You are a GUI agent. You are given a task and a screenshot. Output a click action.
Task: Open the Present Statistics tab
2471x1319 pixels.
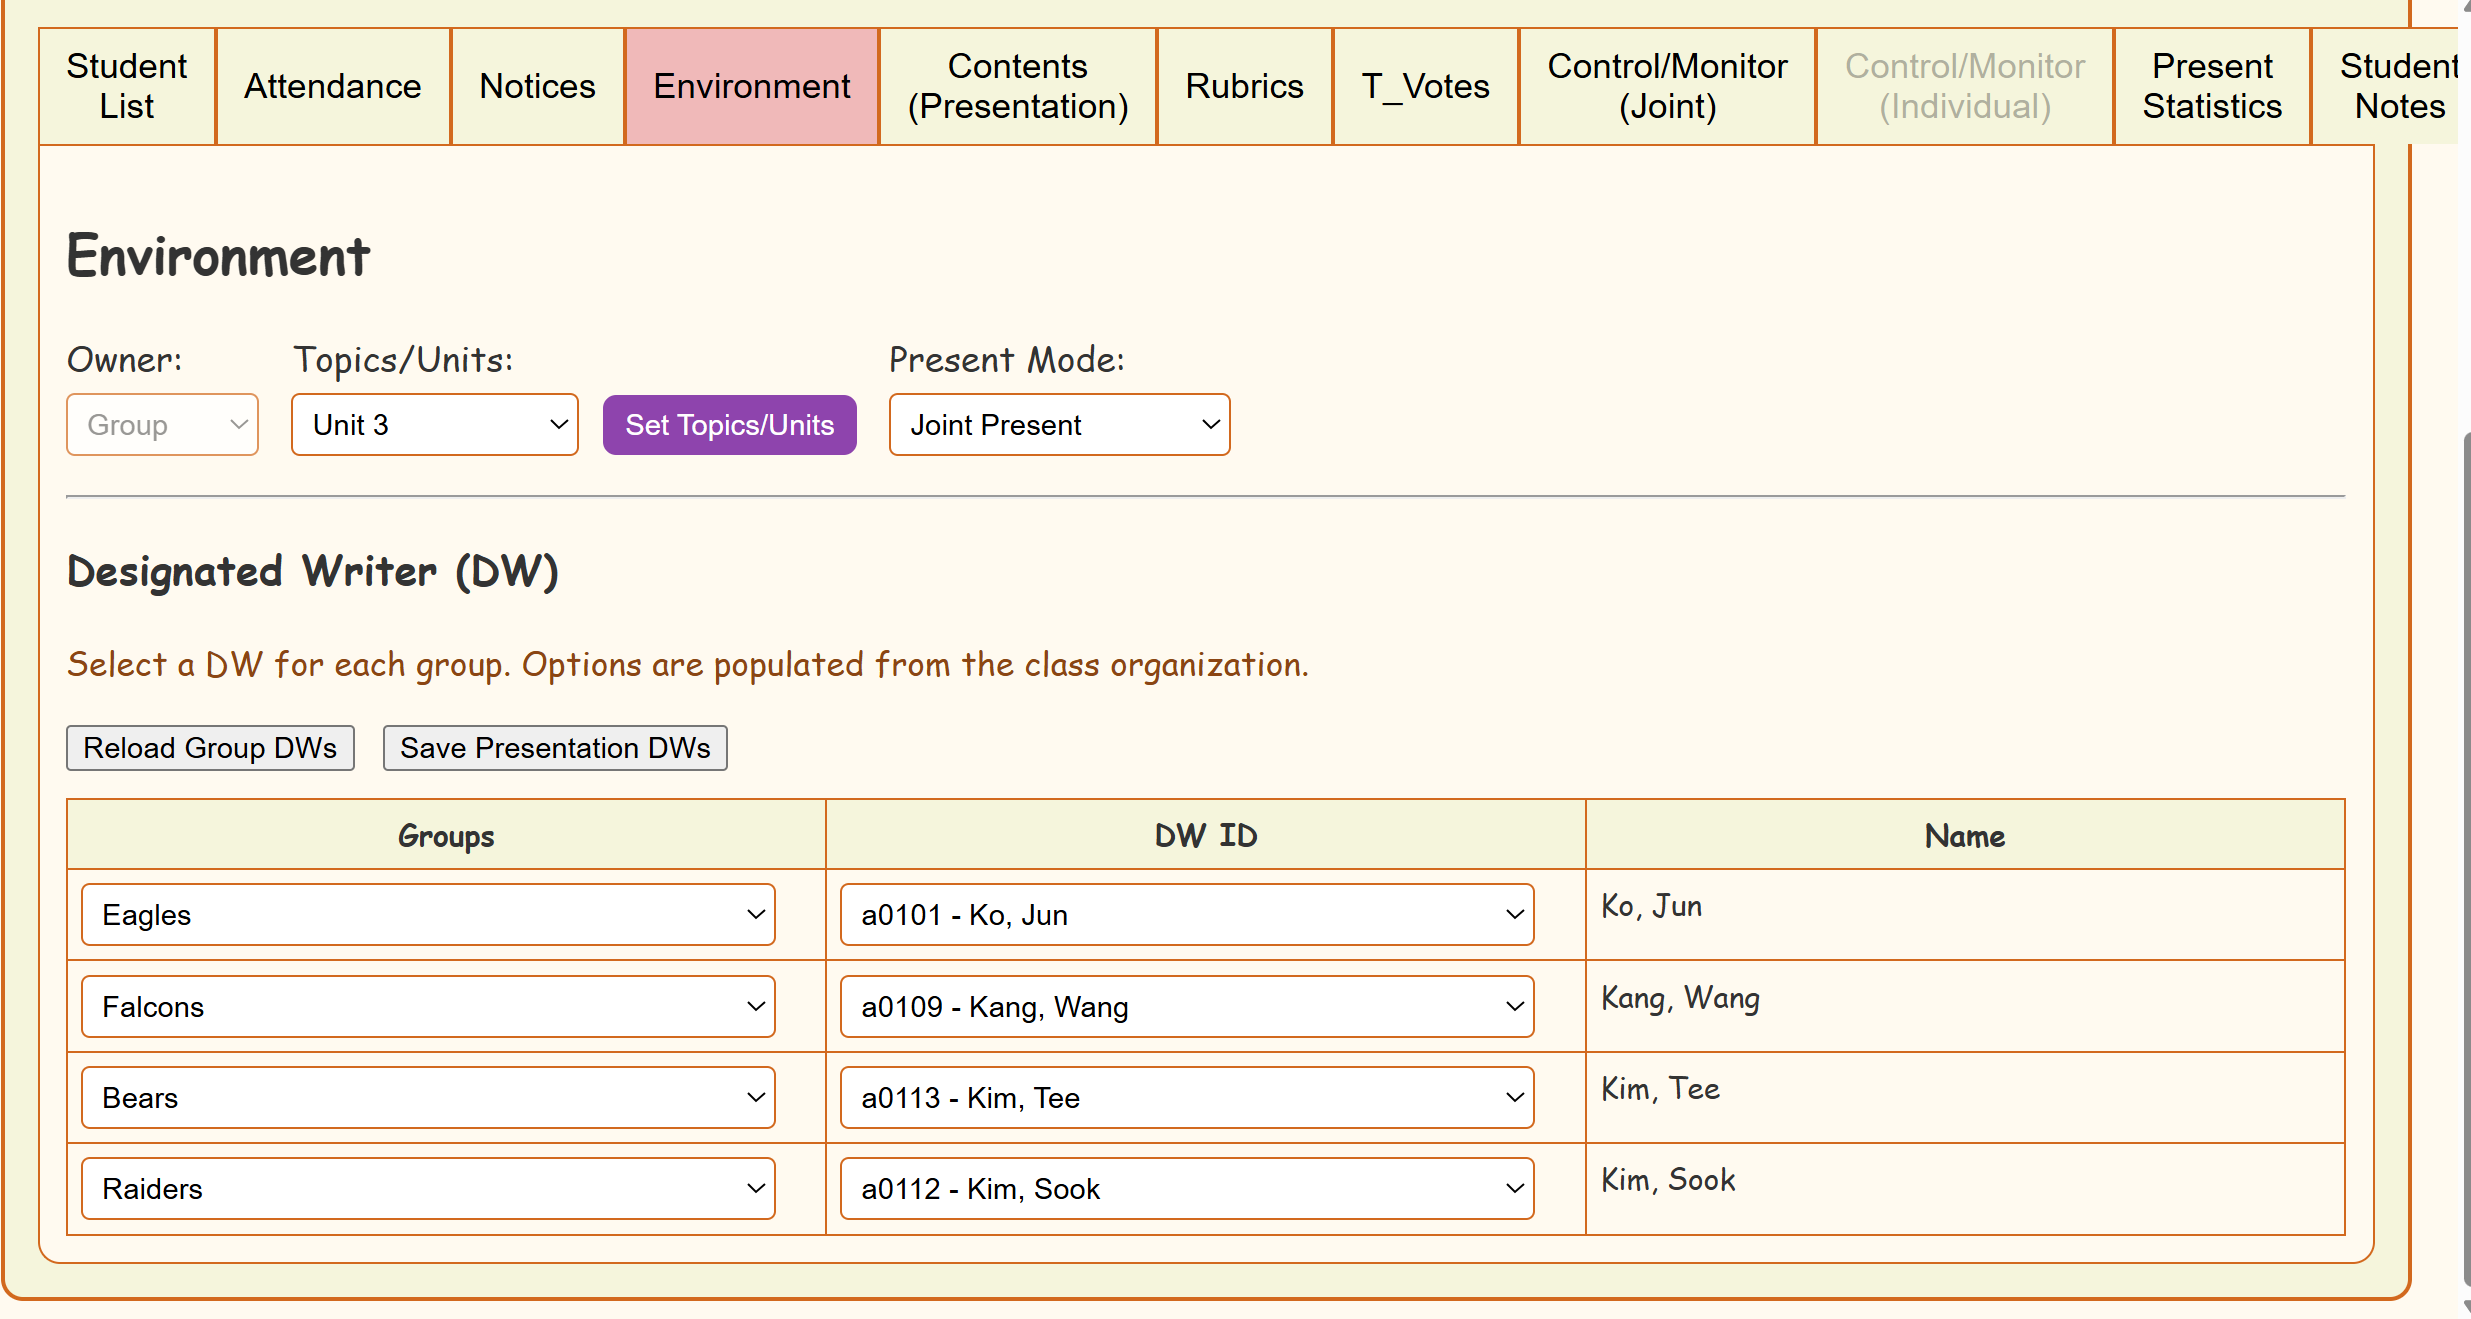[x=2212, y=86]
